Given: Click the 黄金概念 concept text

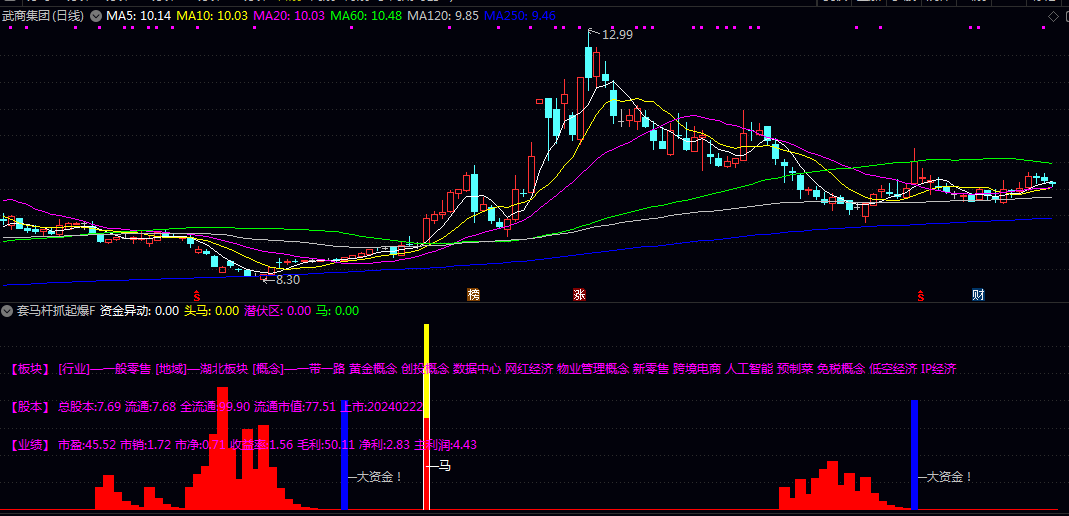Looking at the screenshot, I should [x=373, y=369].
